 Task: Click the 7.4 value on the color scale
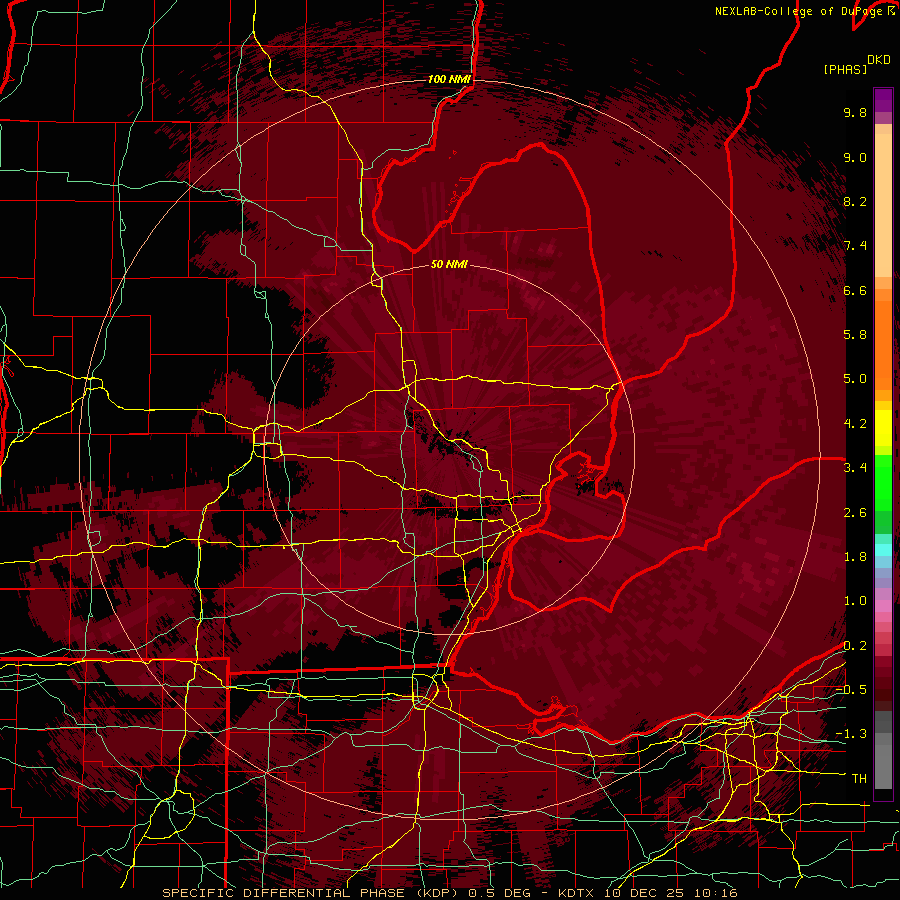click(x=855, y=246)
